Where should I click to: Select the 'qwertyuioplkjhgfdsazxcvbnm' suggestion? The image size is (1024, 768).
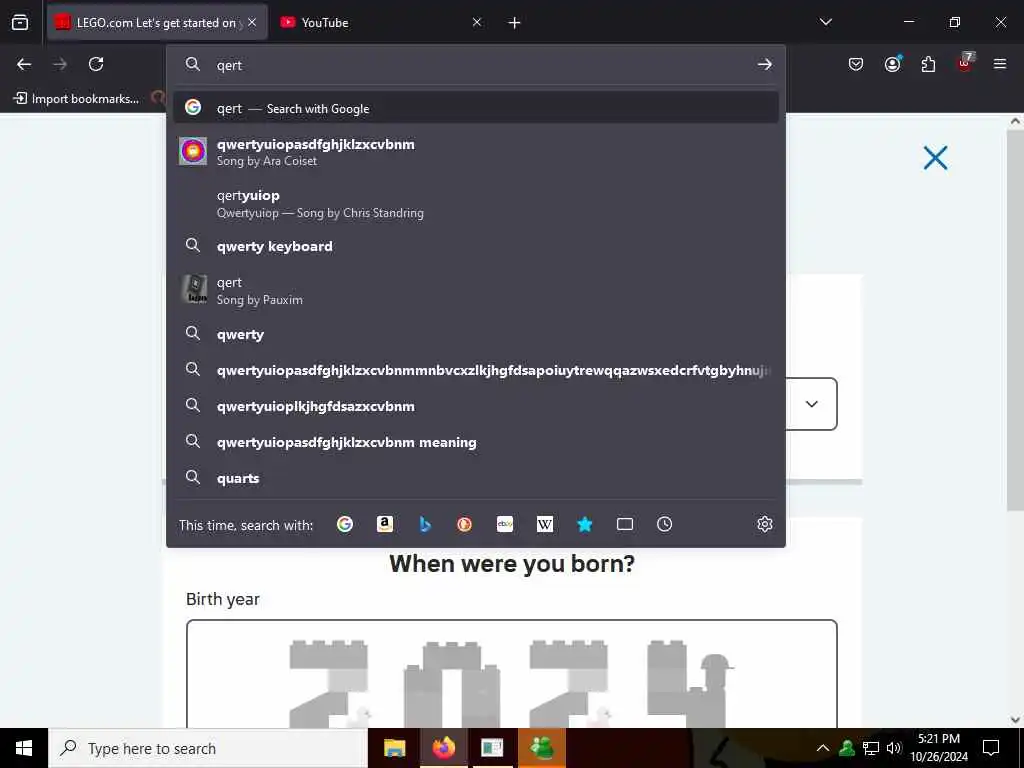475,406
